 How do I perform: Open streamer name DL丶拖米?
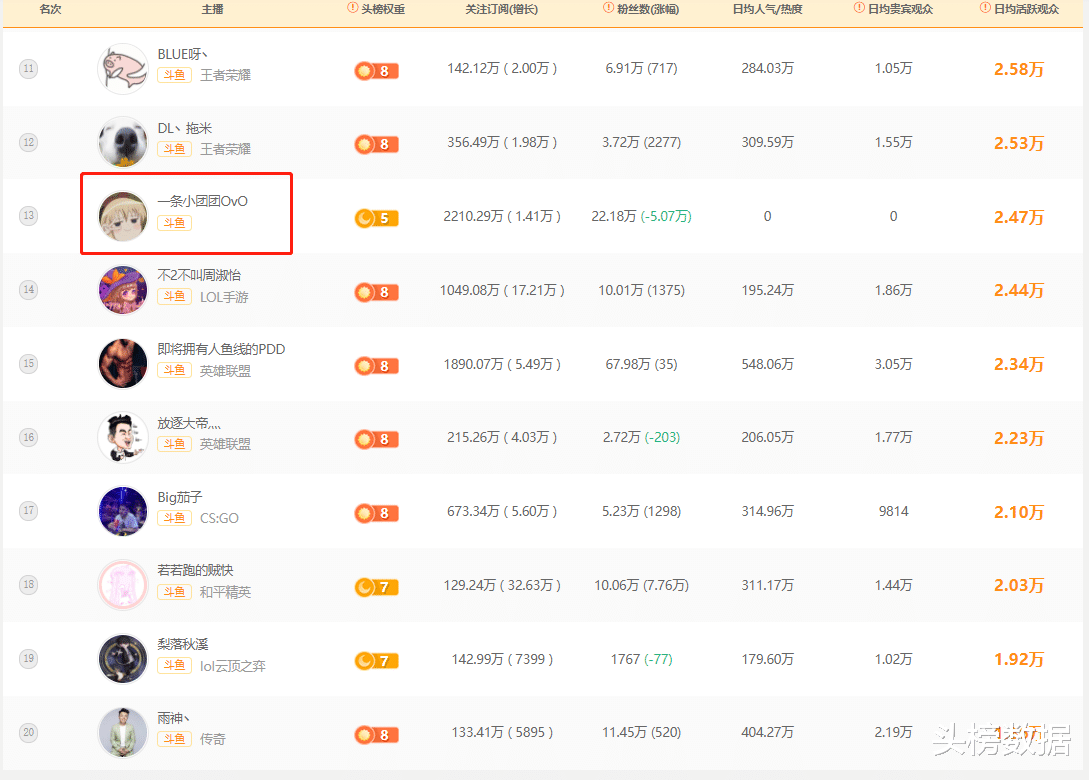click(185, 128)
